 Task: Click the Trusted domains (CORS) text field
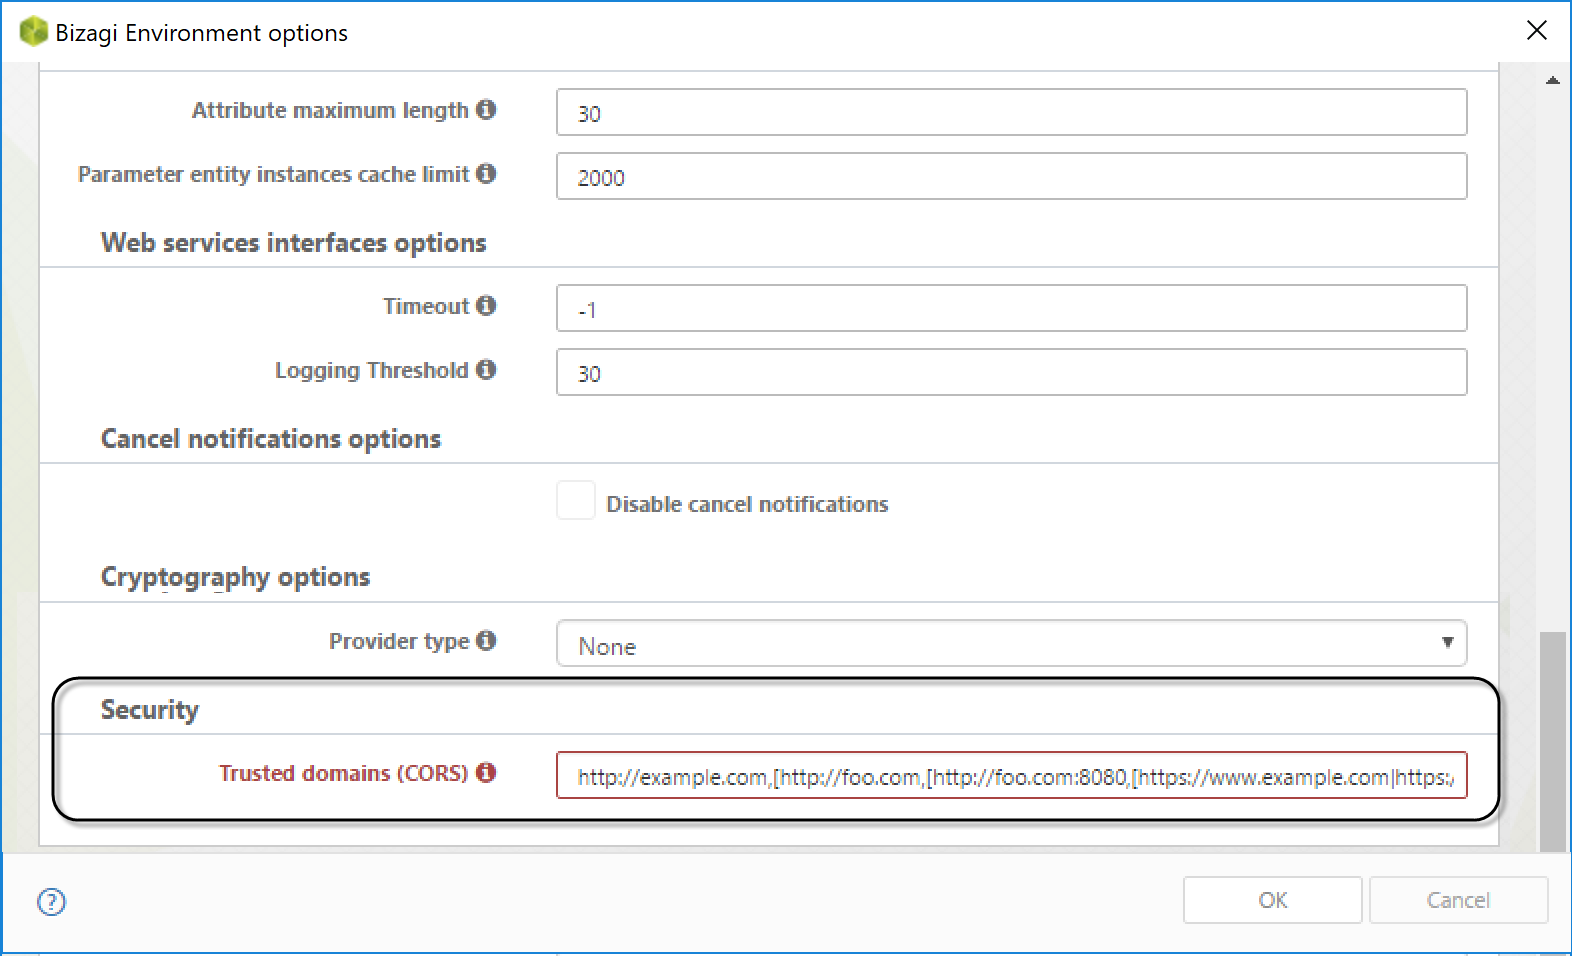pos(1012,775)
